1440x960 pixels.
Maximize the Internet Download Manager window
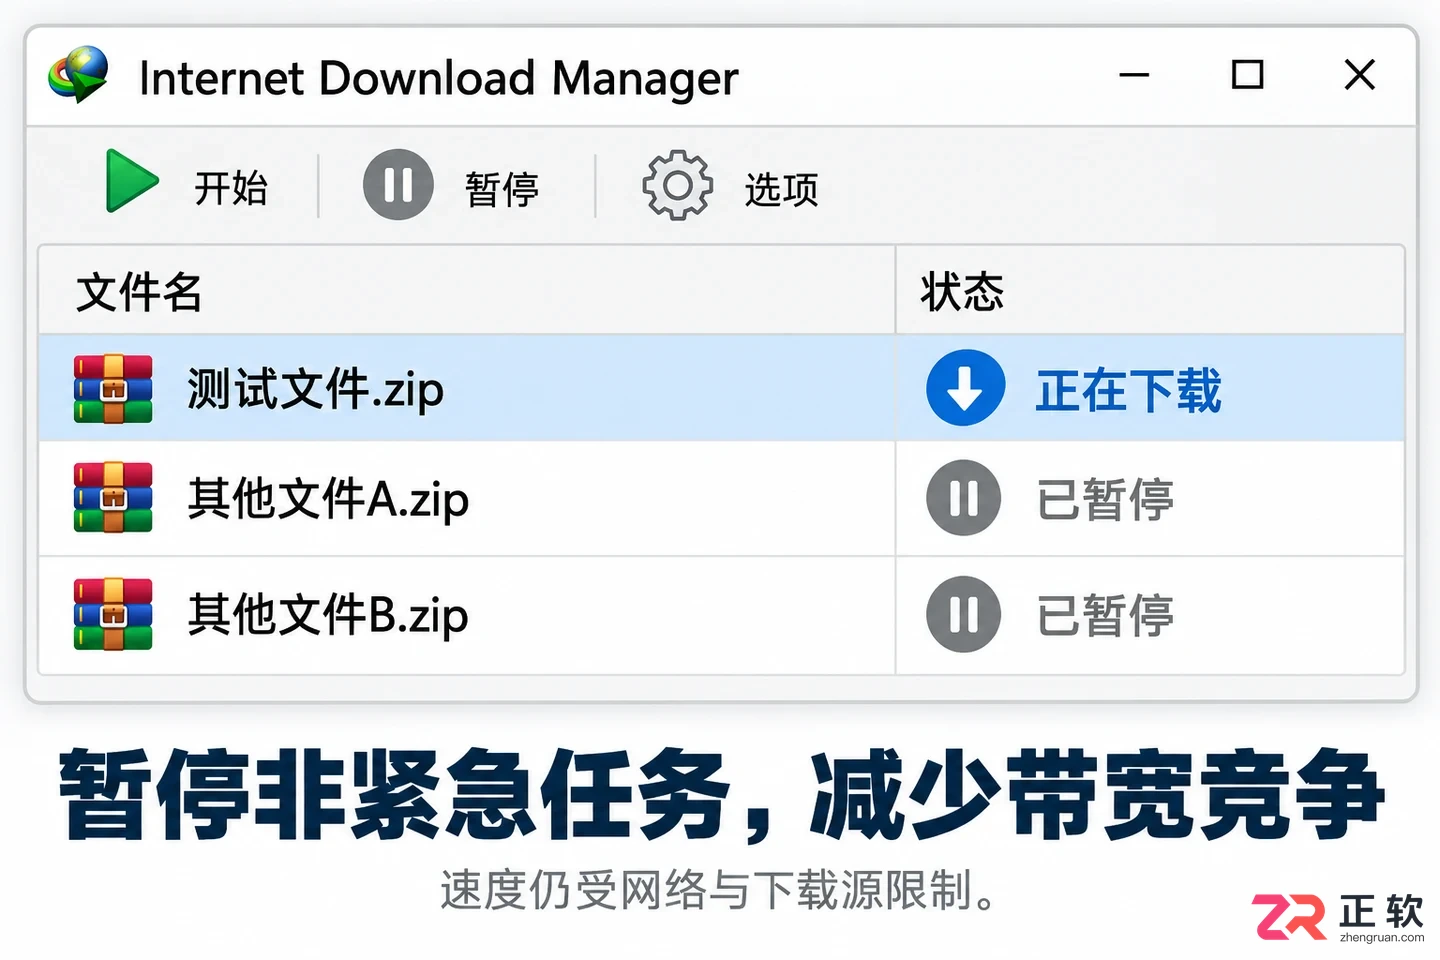(x=1247, y=75)
